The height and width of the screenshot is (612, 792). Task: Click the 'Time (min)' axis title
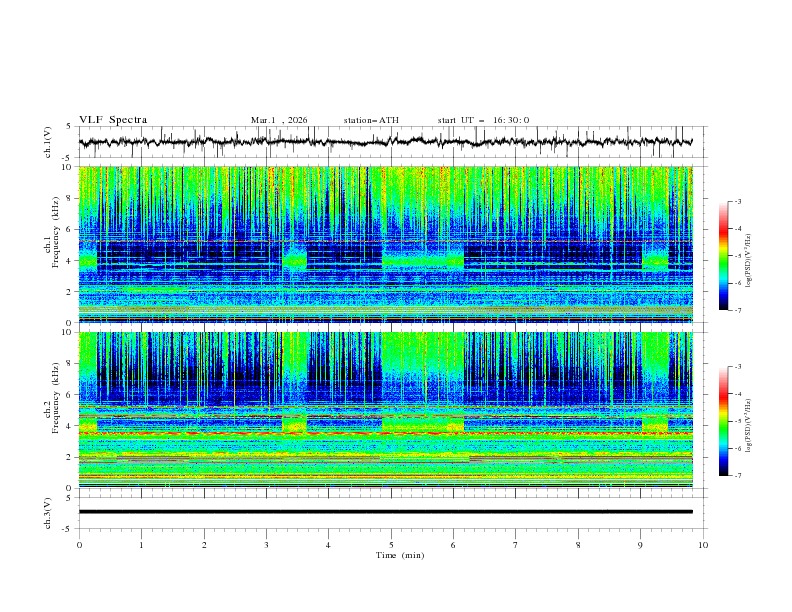coord(400,555)
